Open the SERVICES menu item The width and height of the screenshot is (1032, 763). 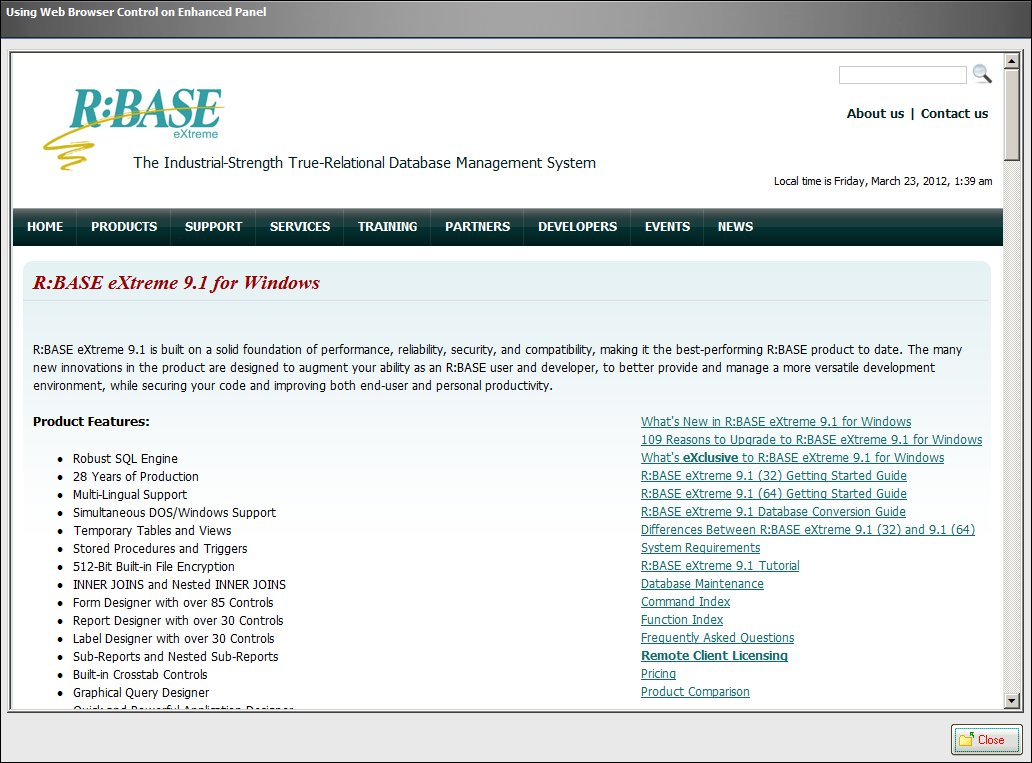click(300, 227)
